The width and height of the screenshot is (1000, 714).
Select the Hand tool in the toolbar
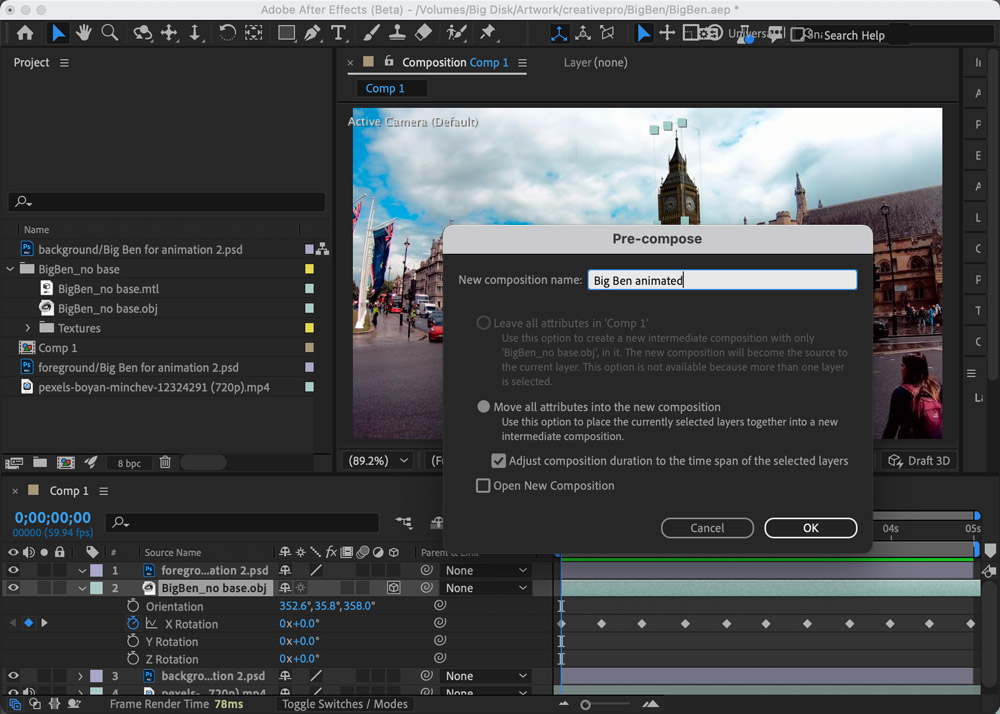pyautogui.click(x=84, y=33)
